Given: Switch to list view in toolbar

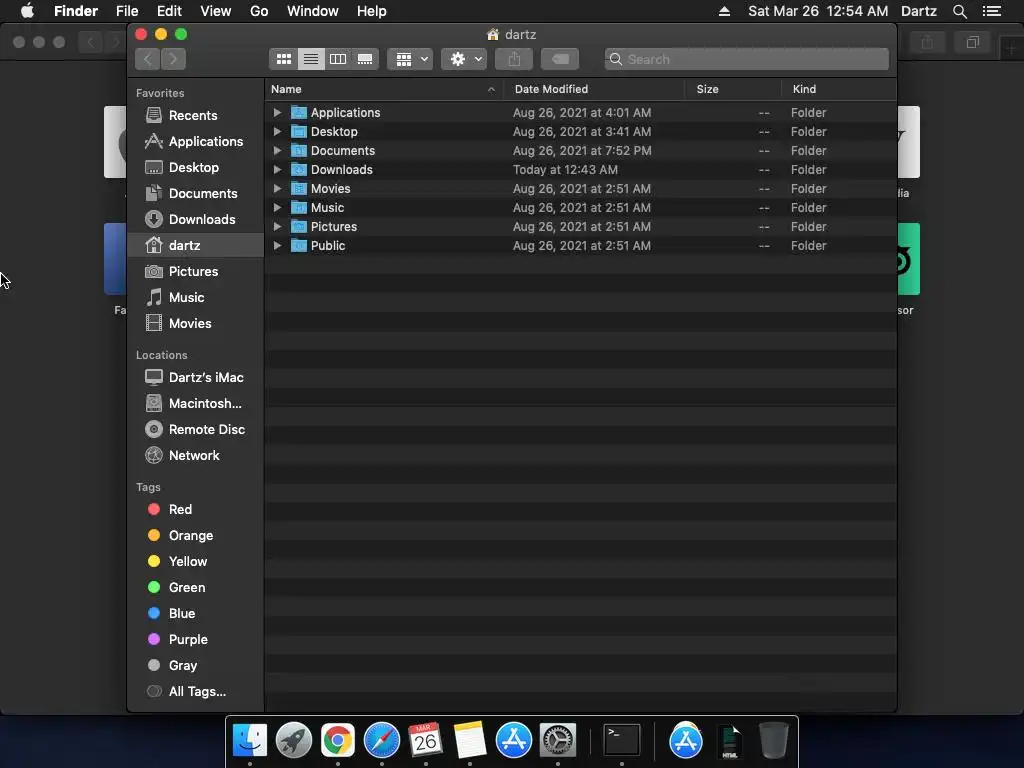Looking at the screenshot, I should (311, 59).
